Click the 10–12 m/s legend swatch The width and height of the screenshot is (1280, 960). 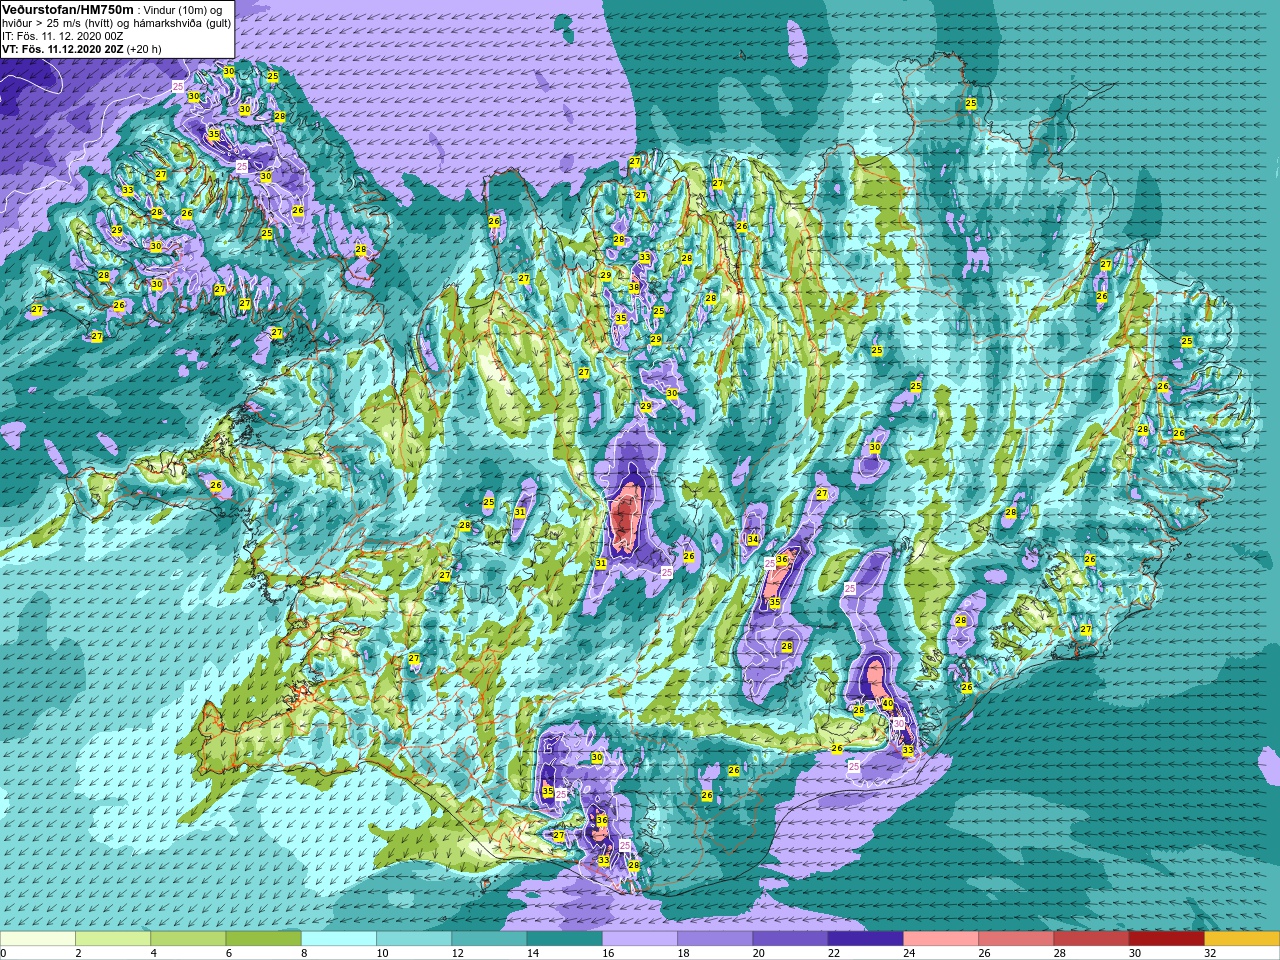tap(414, 939)
